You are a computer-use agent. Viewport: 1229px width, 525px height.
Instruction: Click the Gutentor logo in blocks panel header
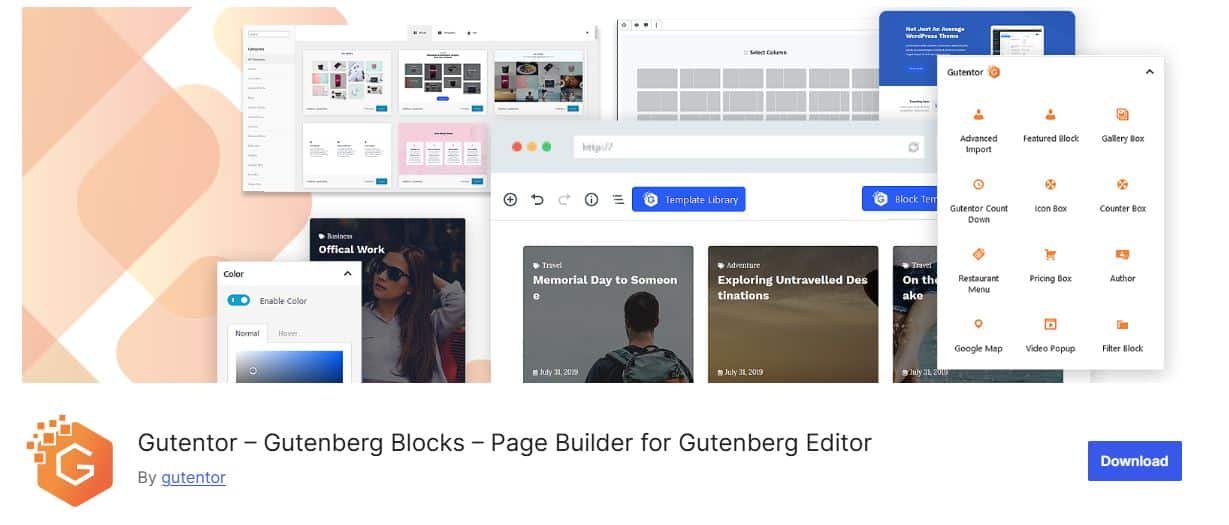pos(994,72)
